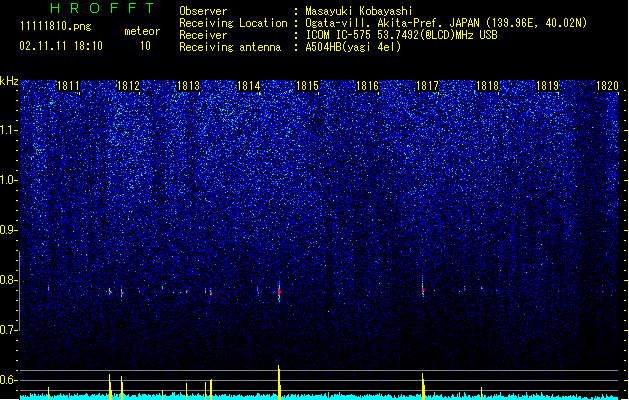Click the 0.8 kHz axis label
Screen dimensions: 629x400
(x=8, y=280)
